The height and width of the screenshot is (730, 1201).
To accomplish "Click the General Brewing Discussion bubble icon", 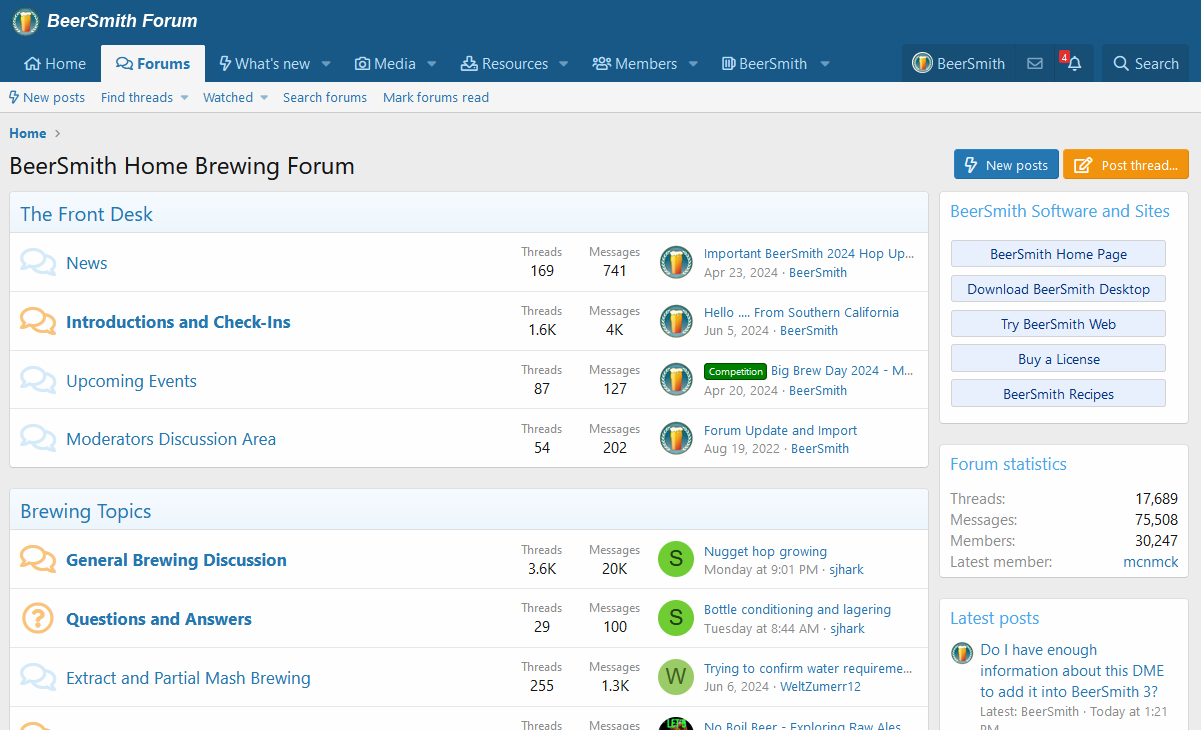I will (x=38, y=560).
